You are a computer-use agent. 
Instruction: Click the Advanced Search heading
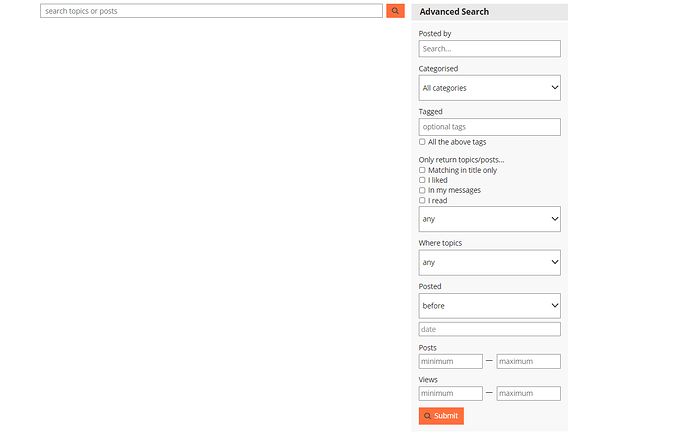[x=454, y=12]
